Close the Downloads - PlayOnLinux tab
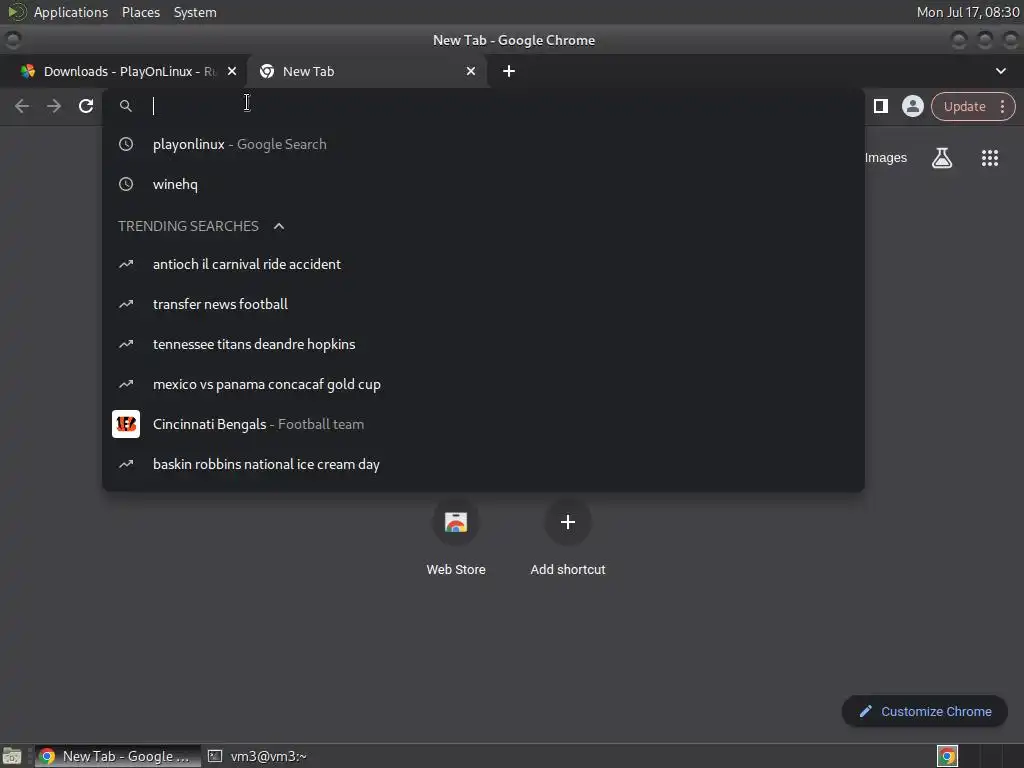Image resolution: width=1024 pixels, height=768 pixels. pyautogui.click(x=232, y=71)
